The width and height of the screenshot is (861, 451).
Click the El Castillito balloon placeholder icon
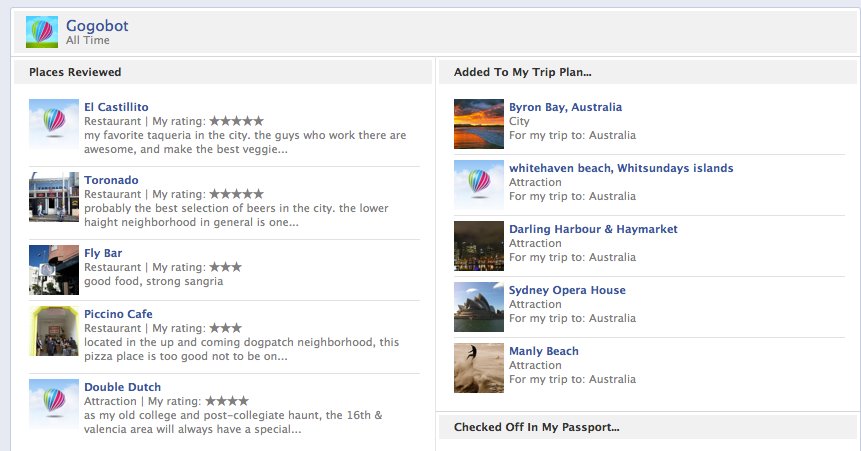click(54, 124)
